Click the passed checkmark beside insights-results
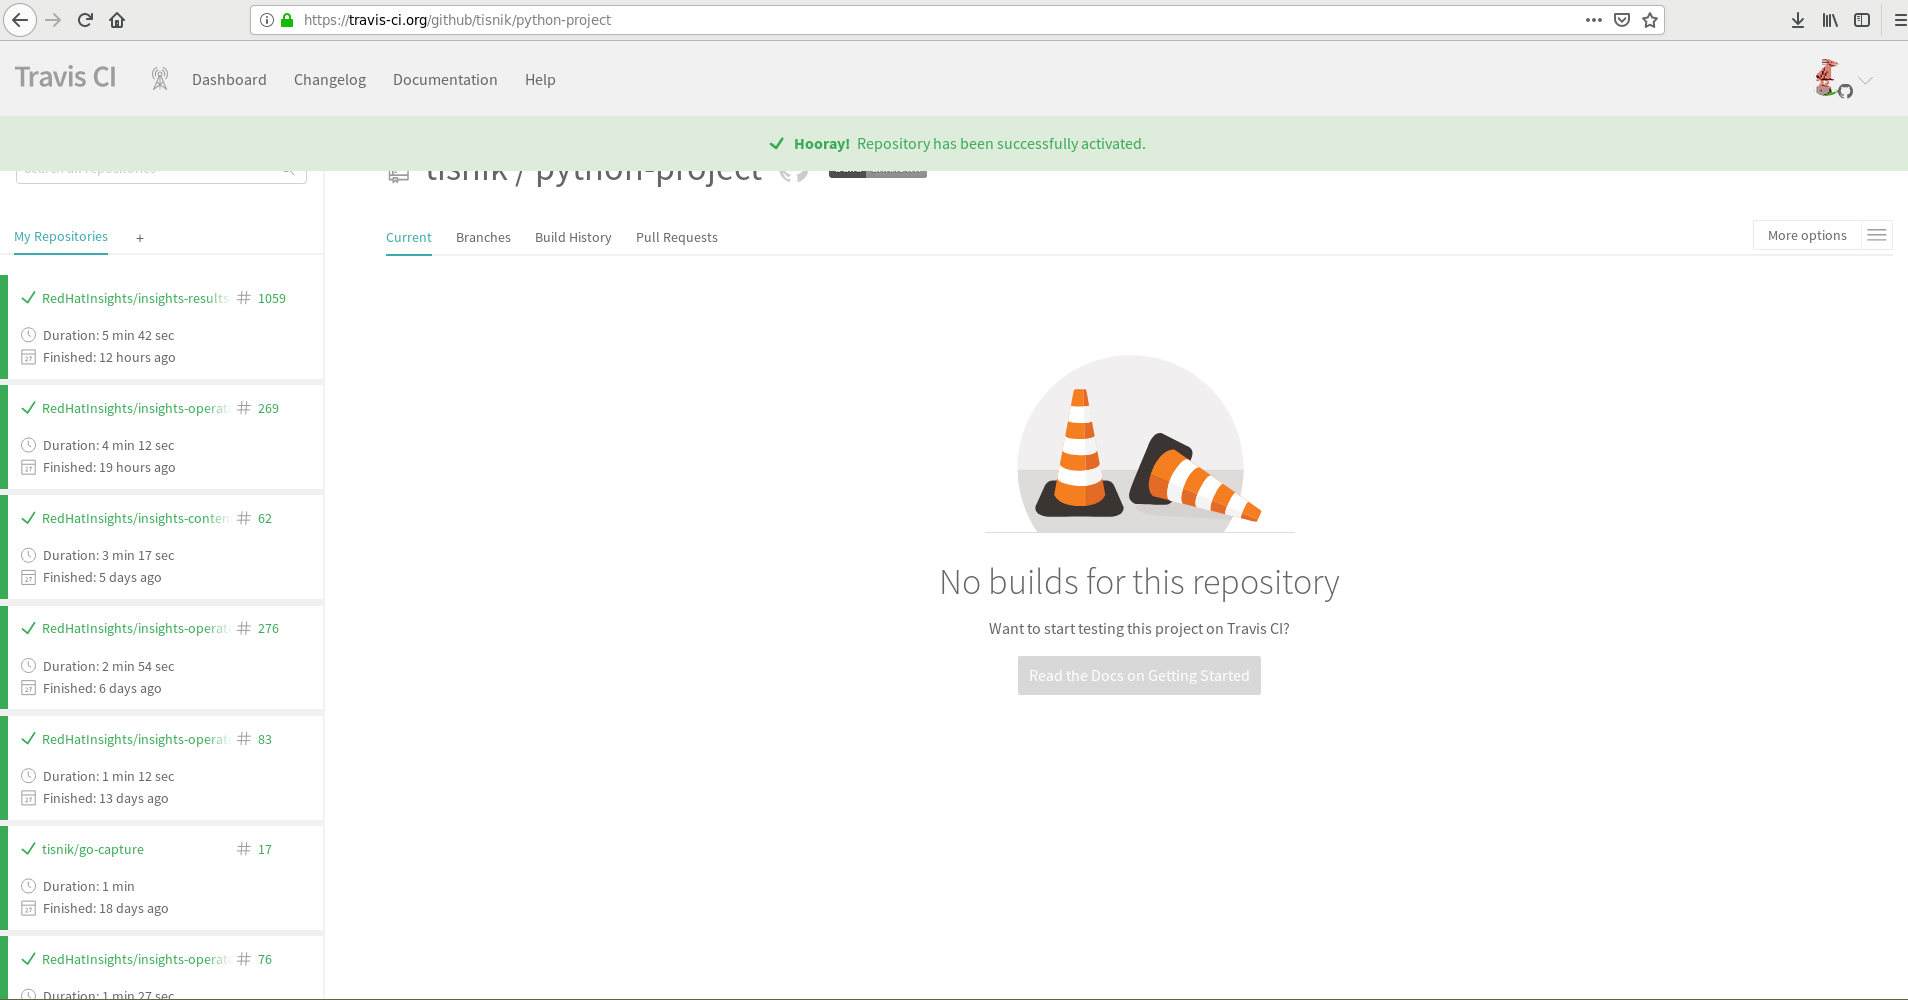The image size is (1908, 1000). (x=28, y=298)
